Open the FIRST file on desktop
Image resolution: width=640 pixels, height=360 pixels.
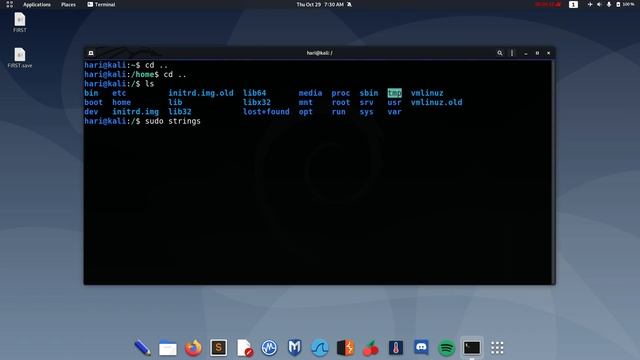coord(20,22)
